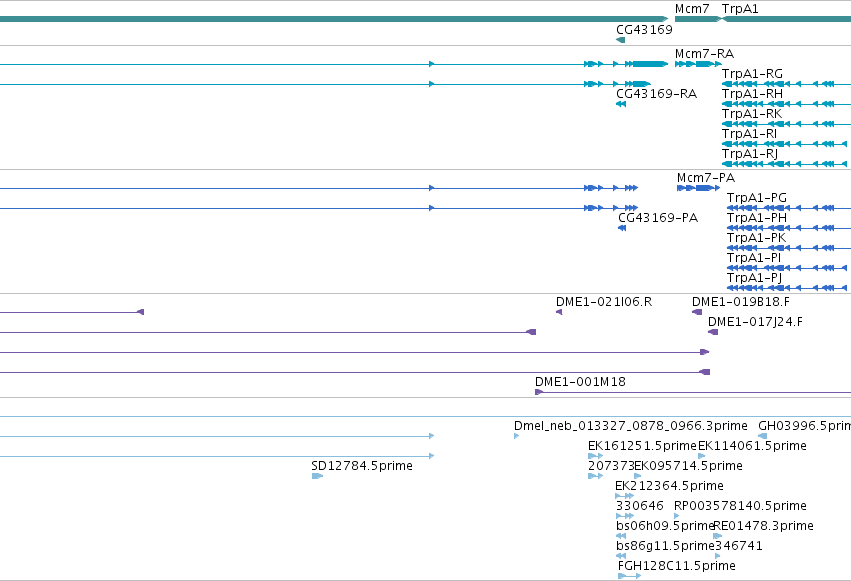Click the 330646 EST label

639,506
